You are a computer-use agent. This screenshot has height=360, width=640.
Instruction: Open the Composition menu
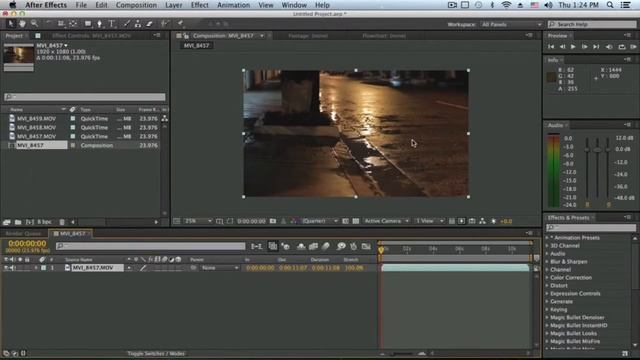point(136,5)
